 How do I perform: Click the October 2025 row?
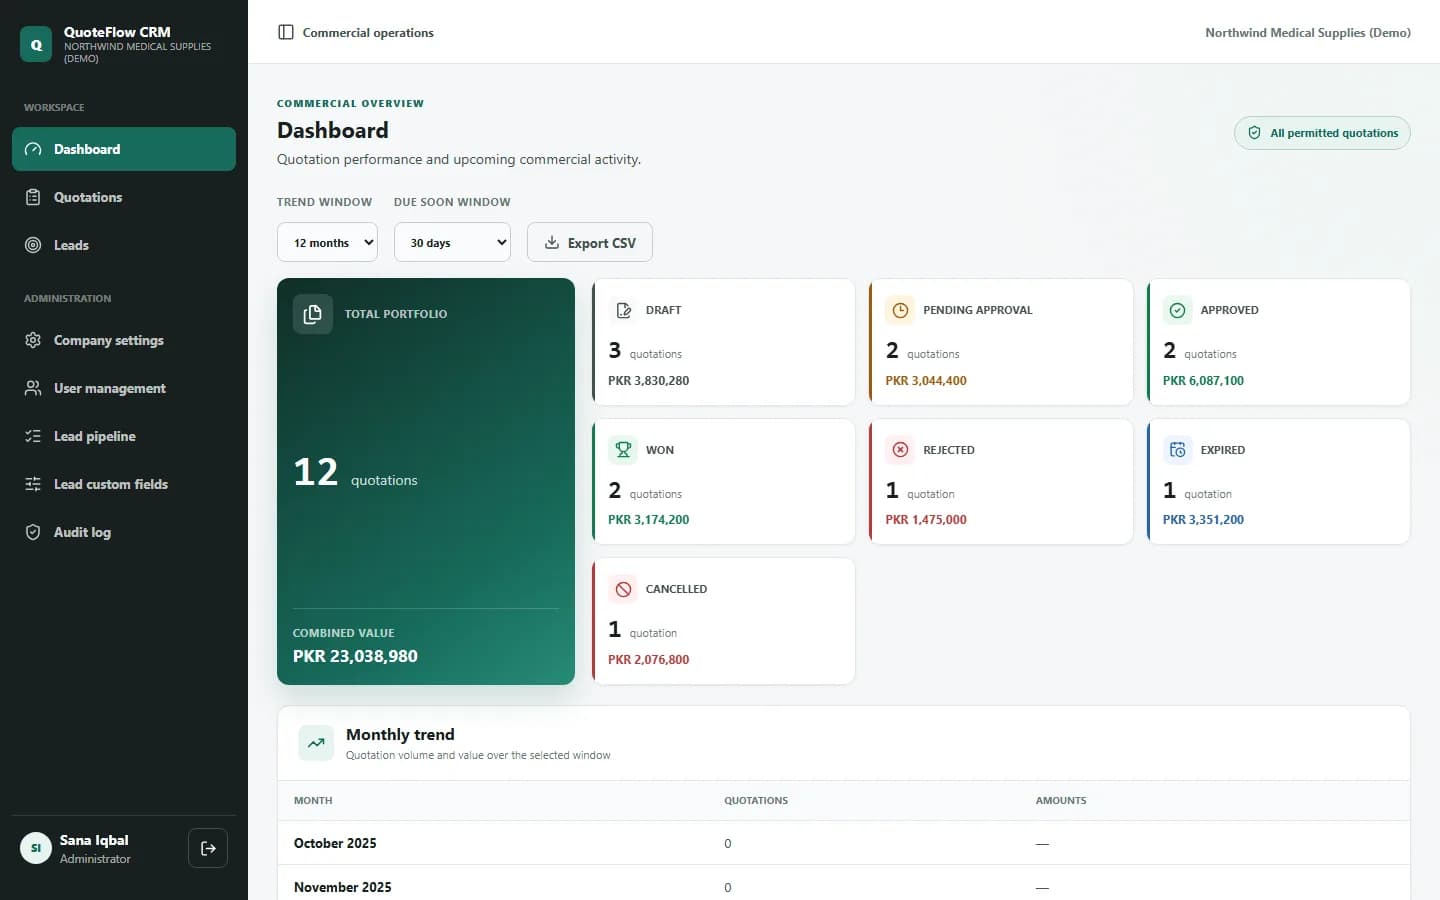point(844,843)
